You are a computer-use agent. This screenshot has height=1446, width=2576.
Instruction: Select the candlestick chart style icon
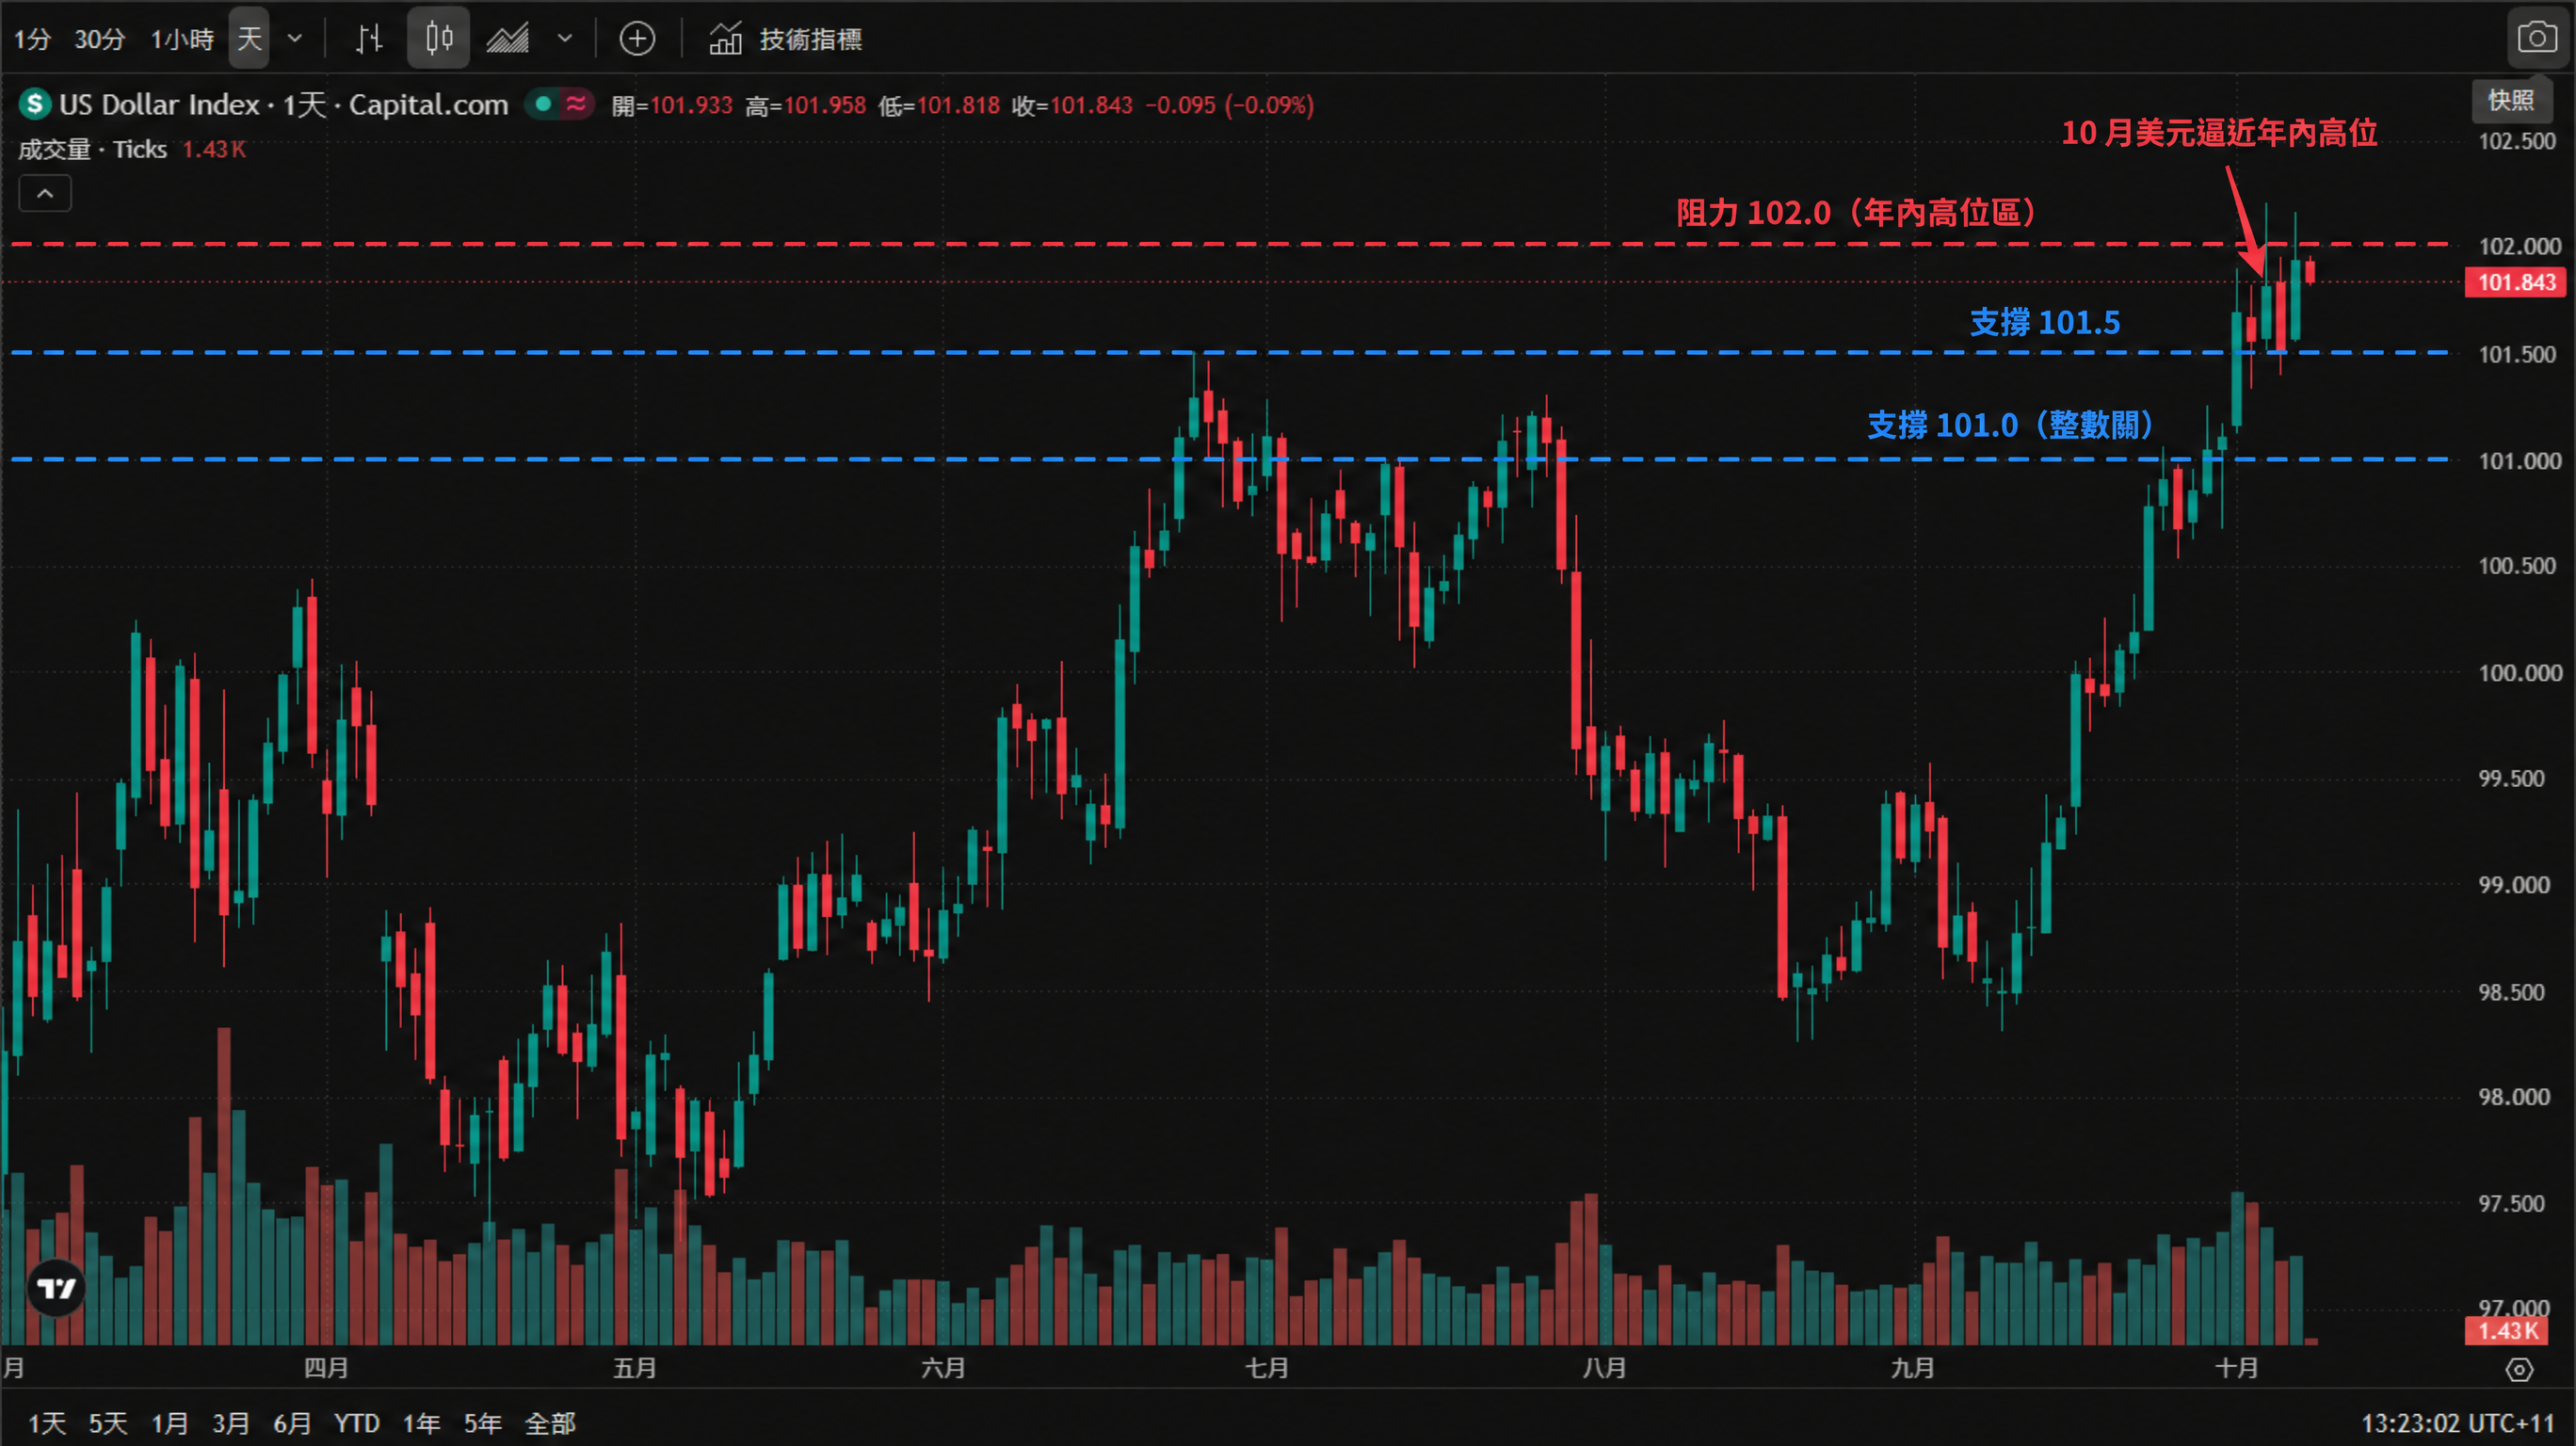[438, 39]
